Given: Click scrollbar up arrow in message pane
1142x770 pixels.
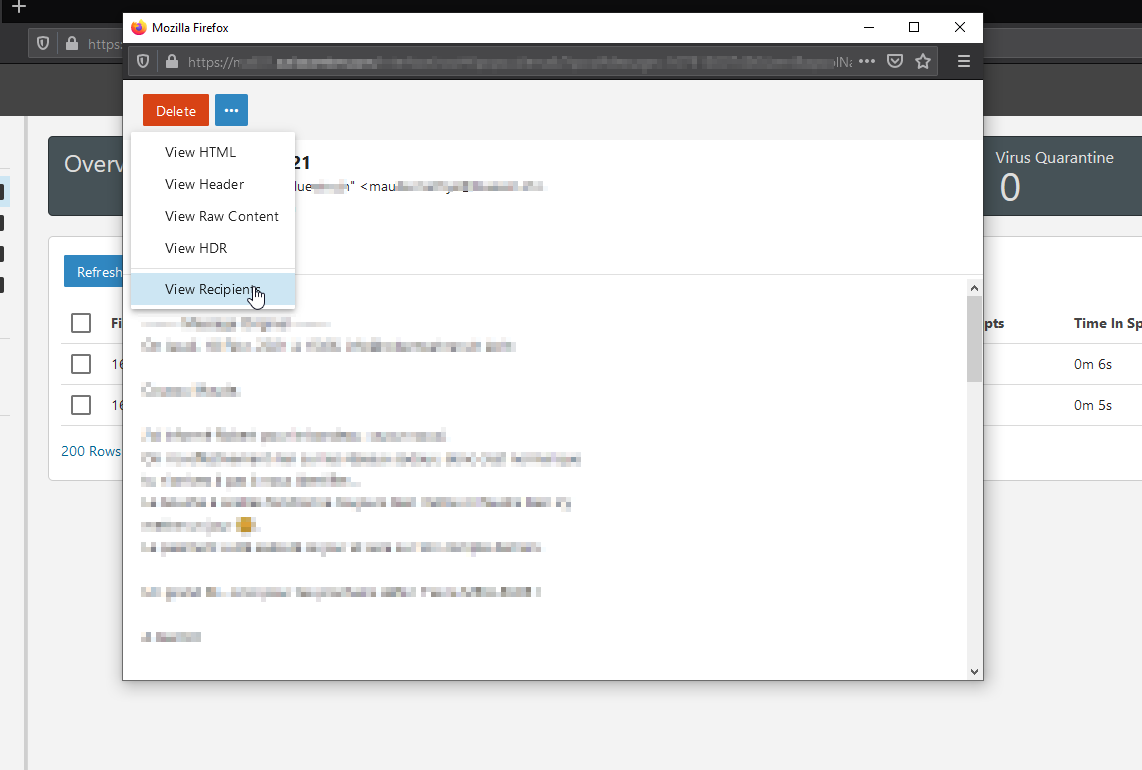Looking at the screenshot, I should tap(974, 288).
